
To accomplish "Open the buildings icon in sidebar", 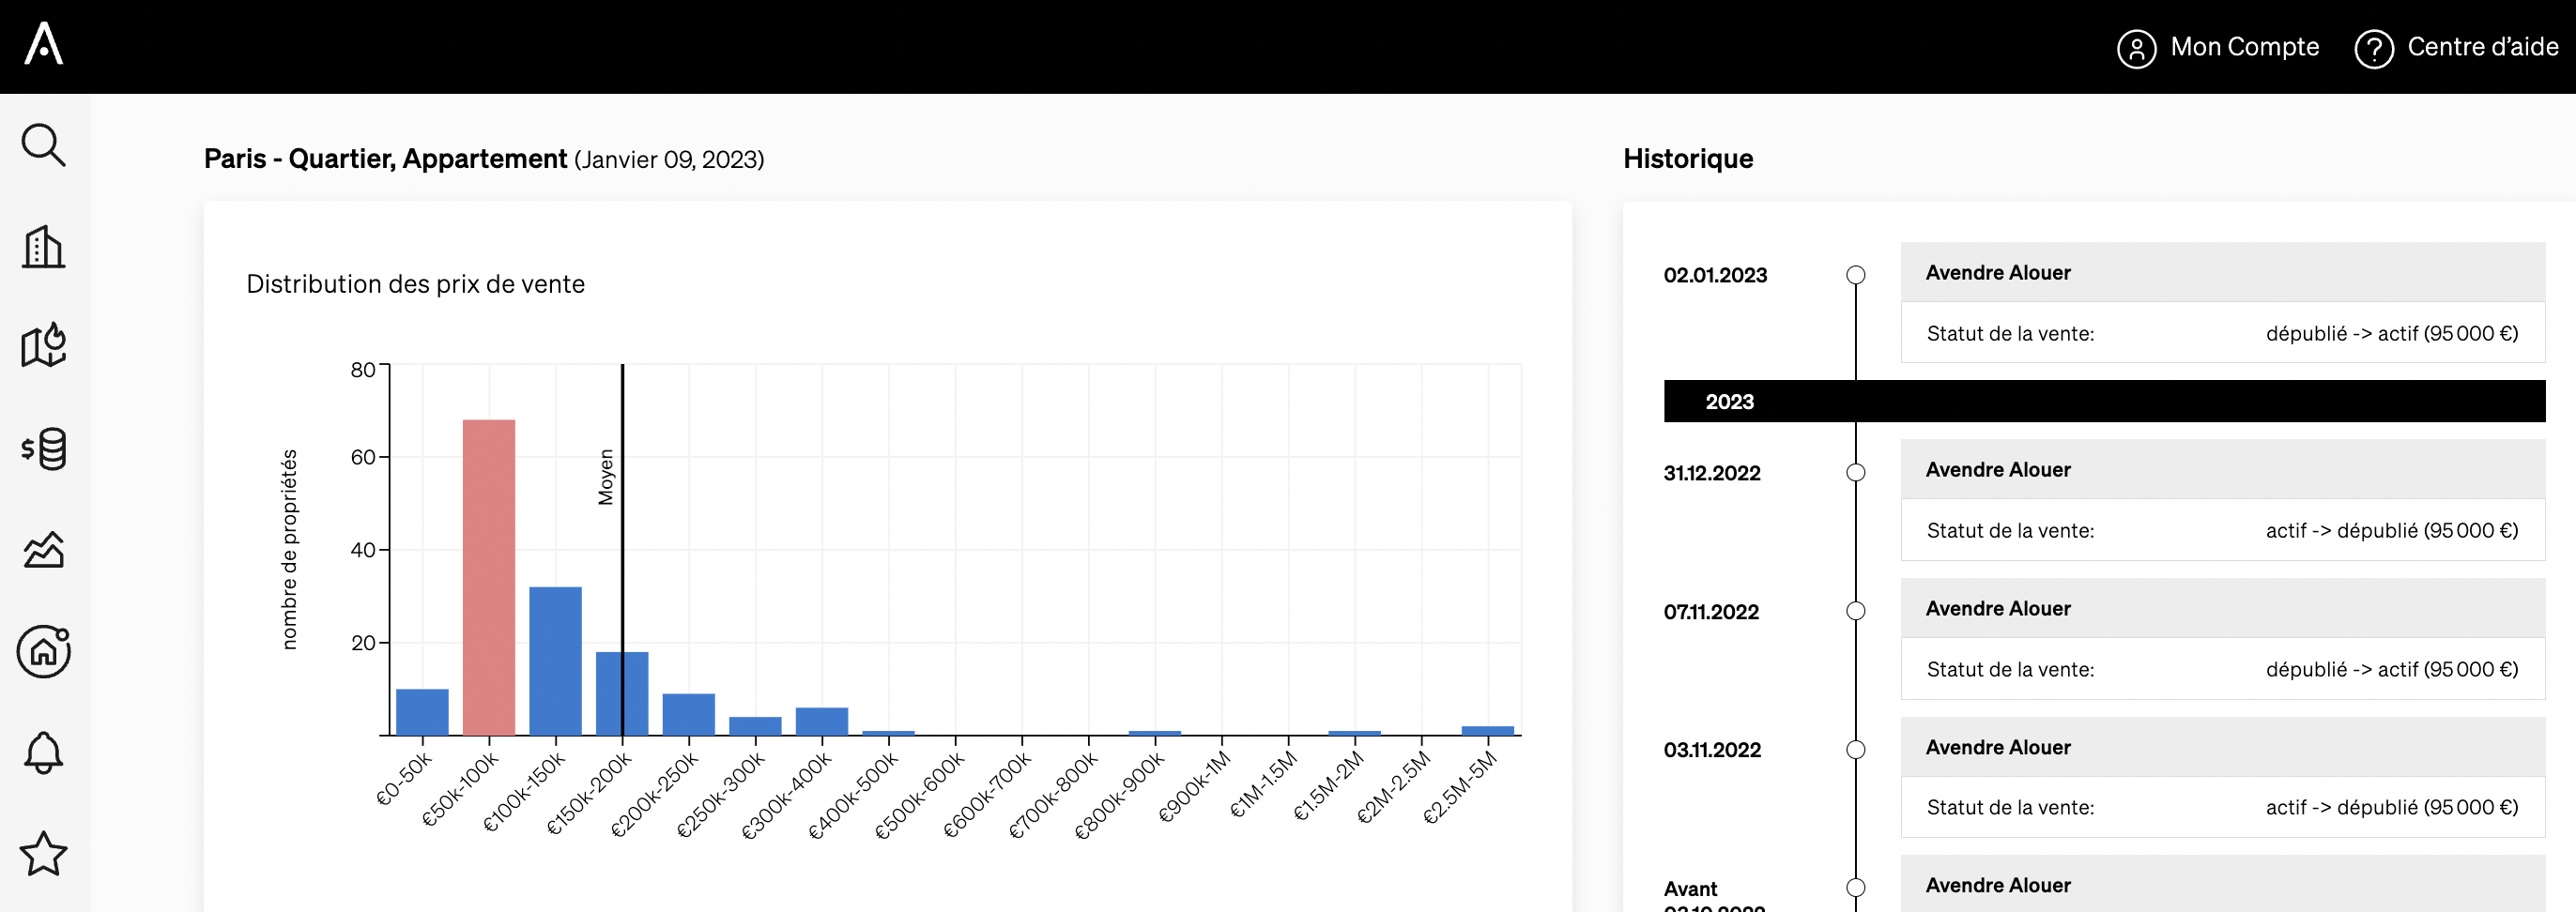I will (x=44, y=247).
